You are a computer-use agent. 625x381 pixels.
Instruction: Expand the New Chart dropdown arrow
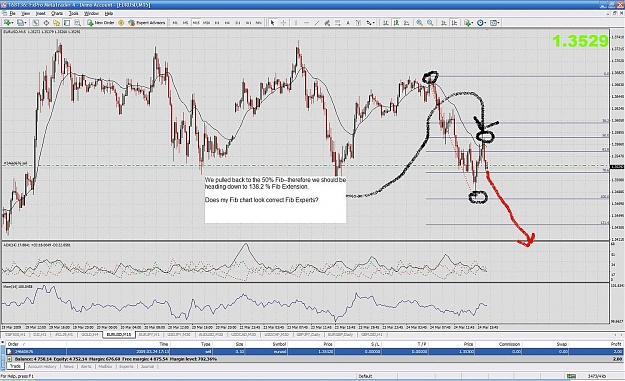pyautogui.click(x=12, y=23)
